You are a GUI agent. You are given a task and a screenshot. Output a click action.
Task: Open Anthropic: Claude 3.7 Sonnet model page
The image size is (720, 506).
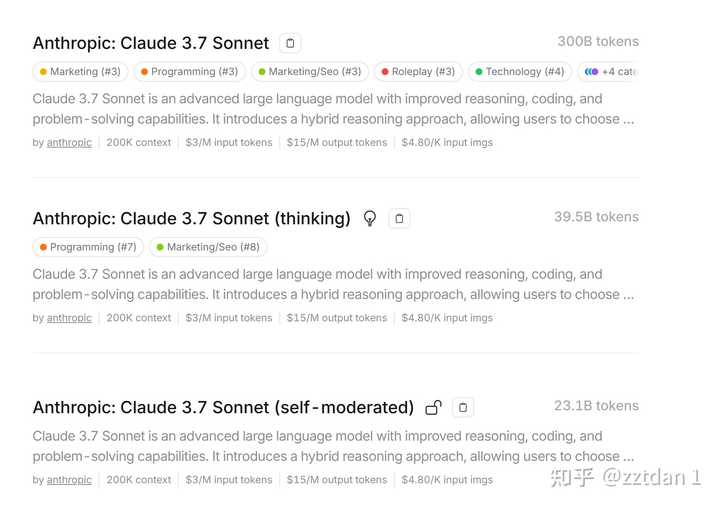click(x=151, y=43)
